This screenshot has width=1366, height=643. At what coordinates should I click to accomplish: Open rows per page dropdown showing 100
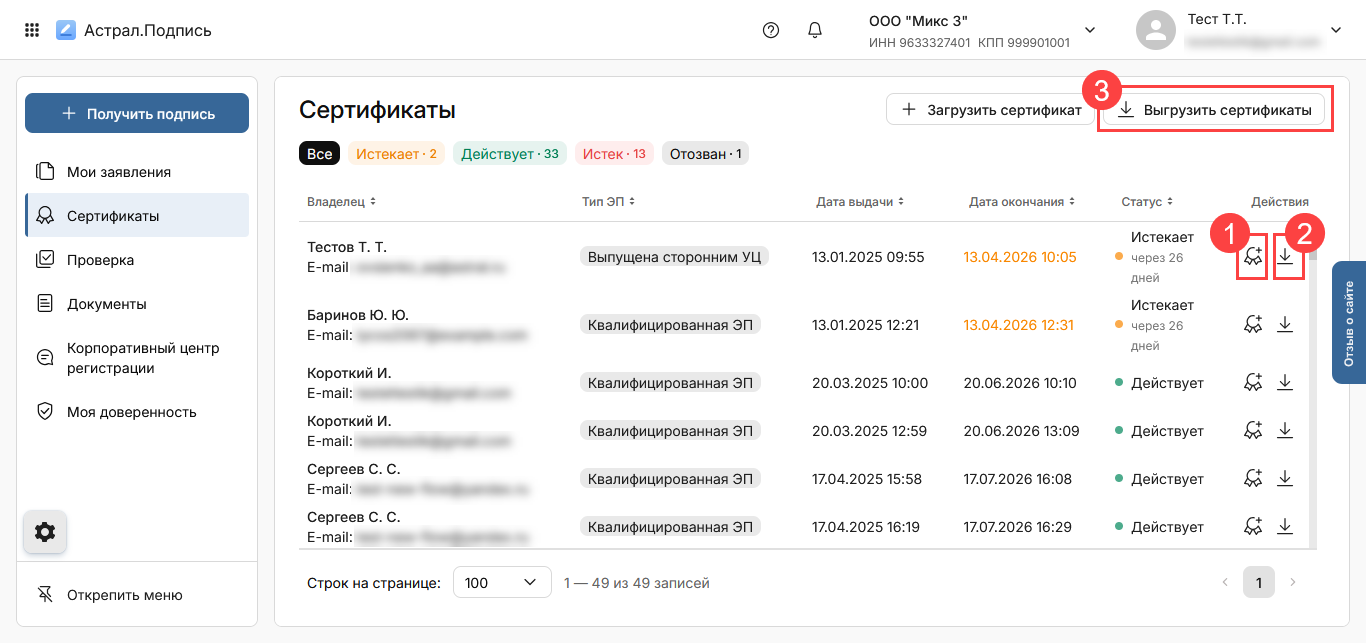click(502, 582)
